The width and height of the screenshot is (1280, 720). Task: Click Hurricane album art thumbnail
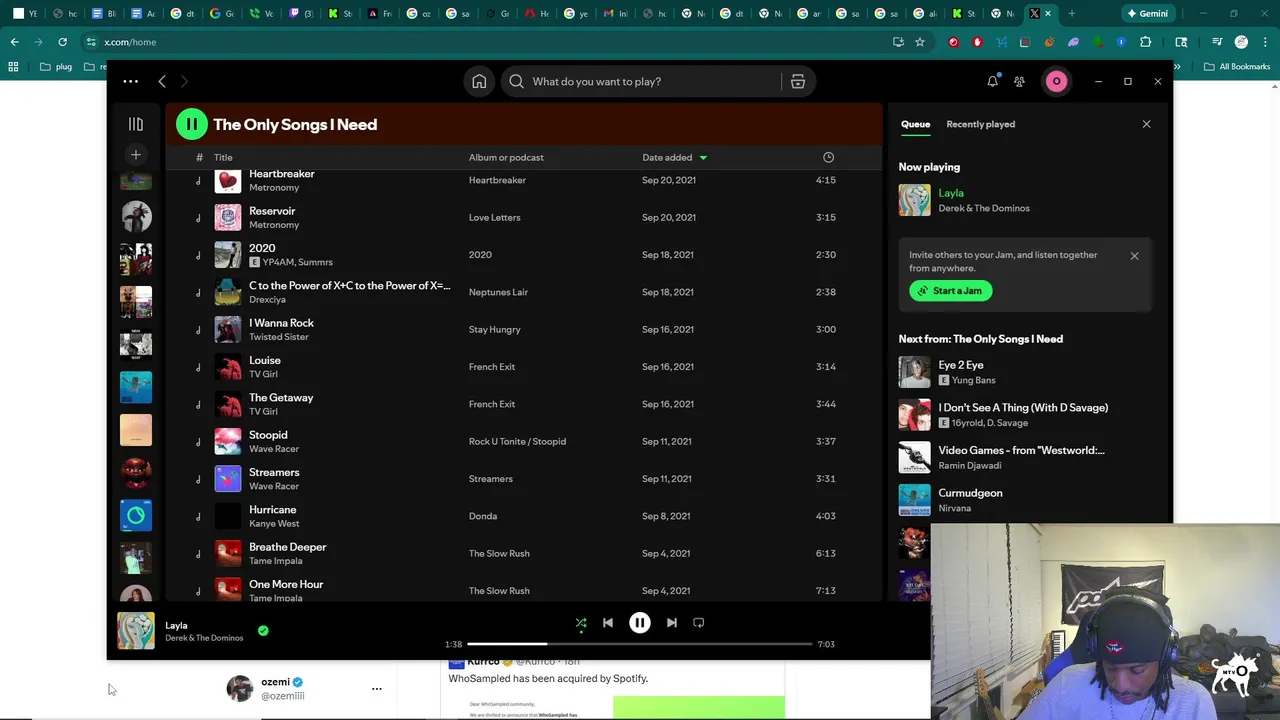pos(228,516)
